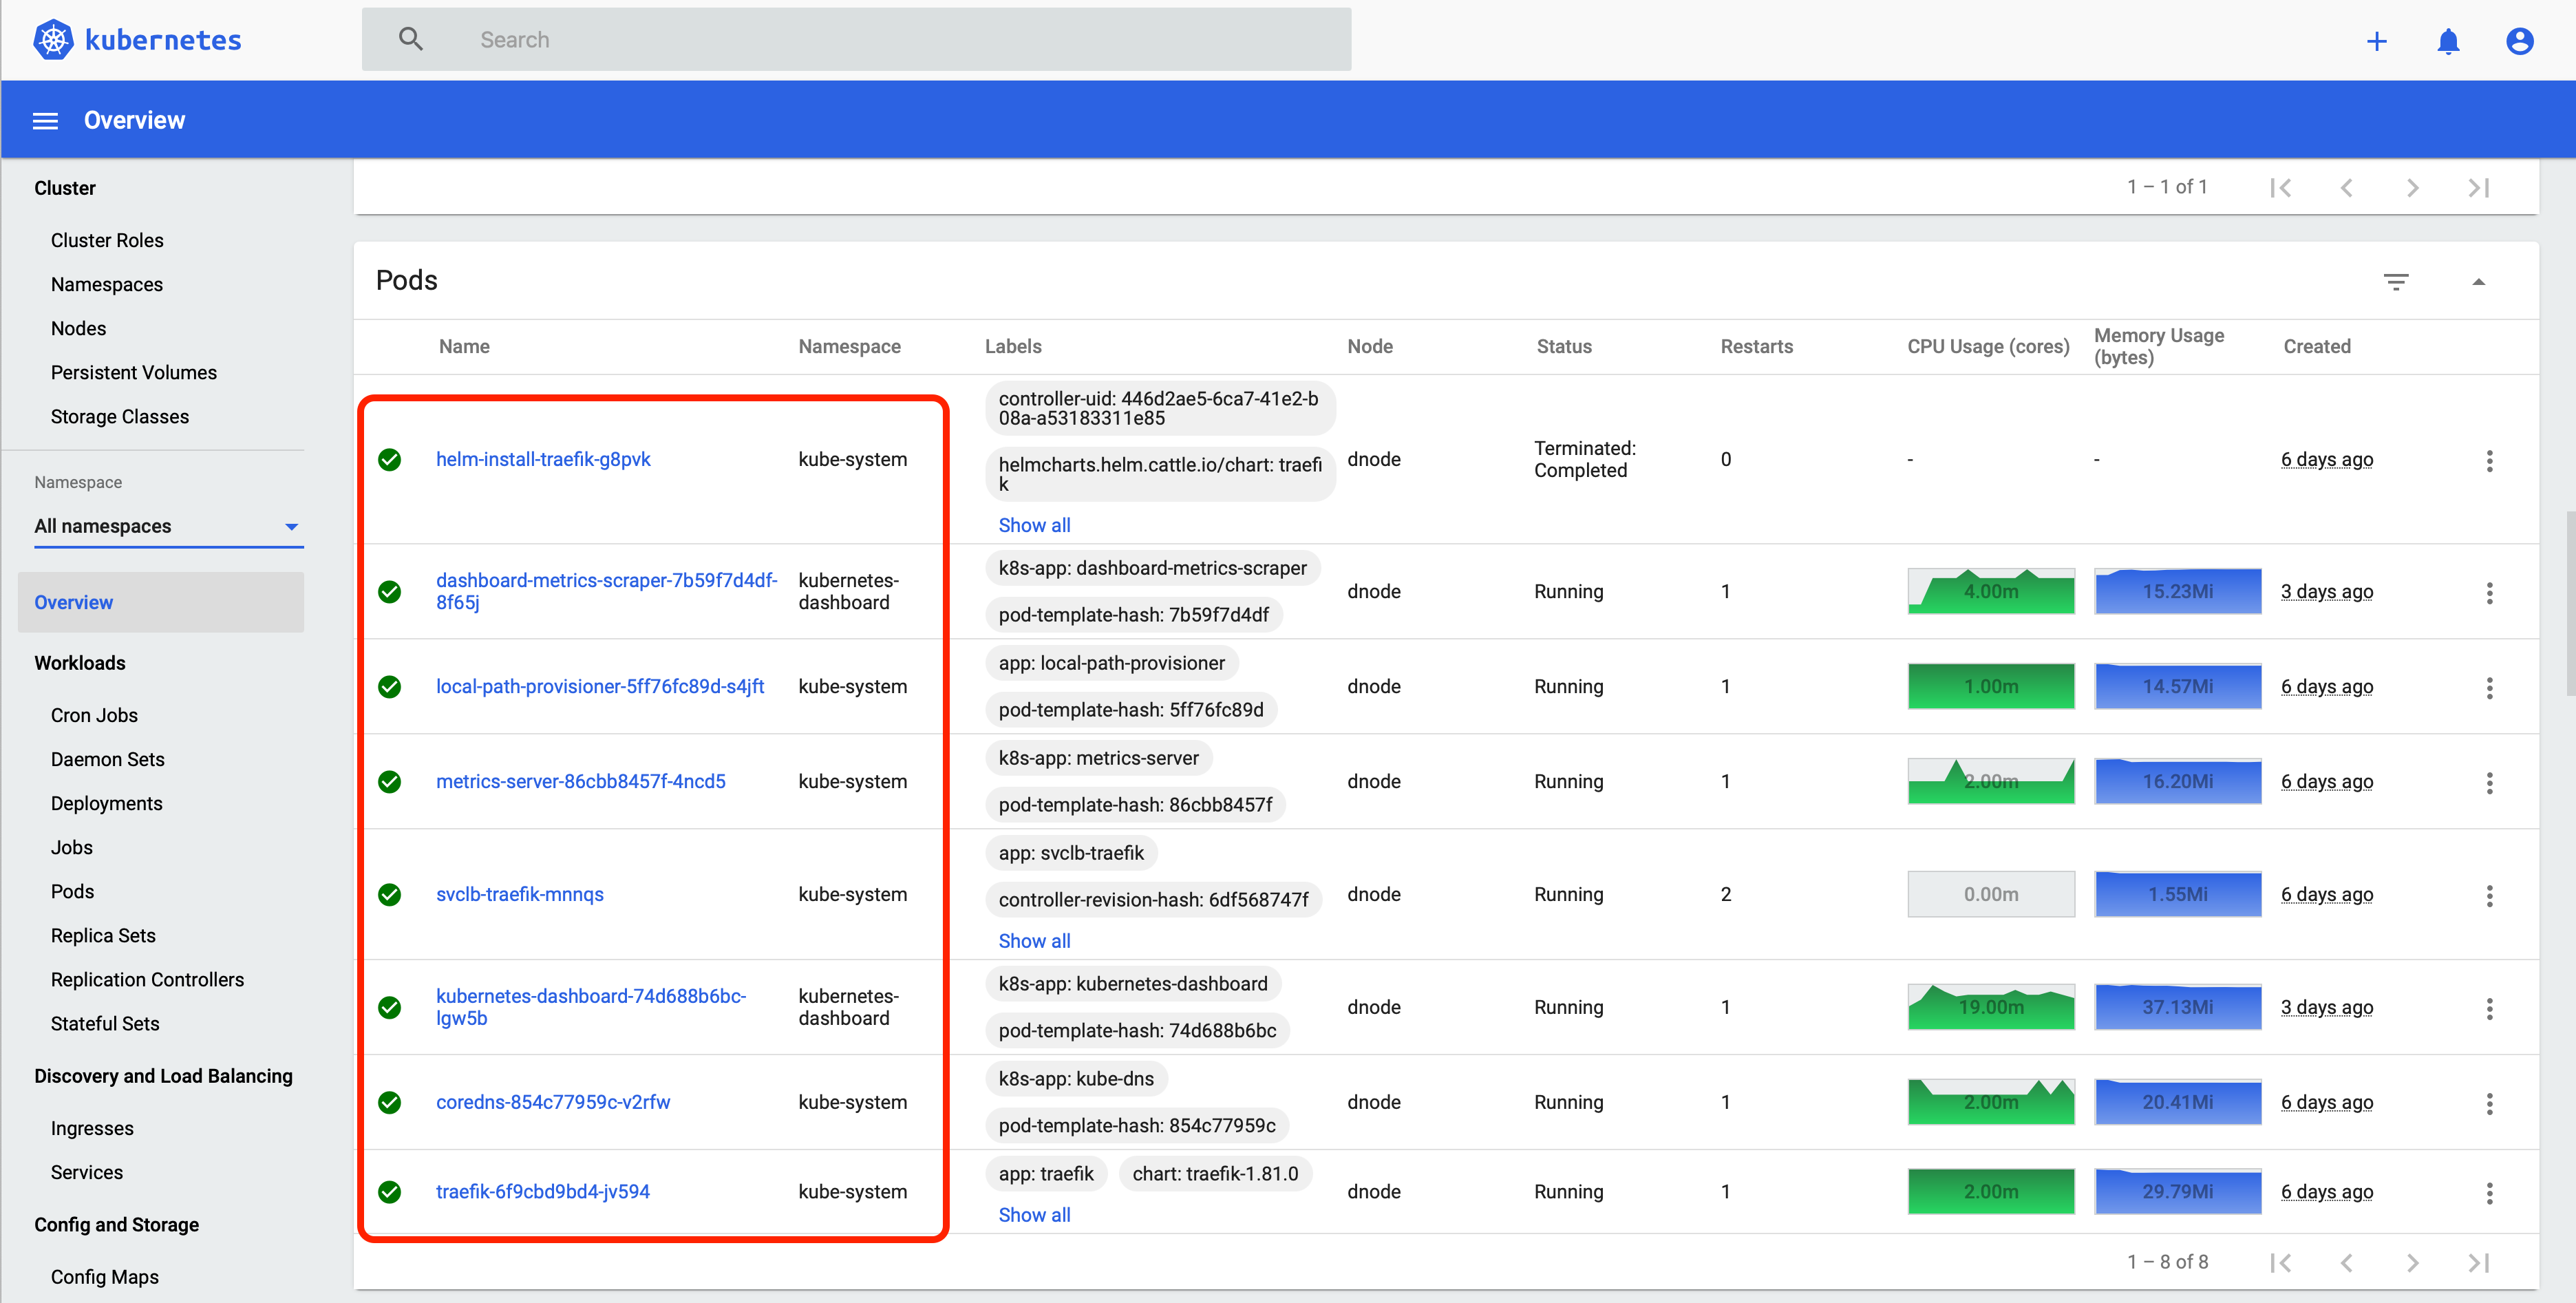The width and height of the screenshot is (2576, 1303).
Task: Sort pods by Created column header
Action: (2317, 346)
